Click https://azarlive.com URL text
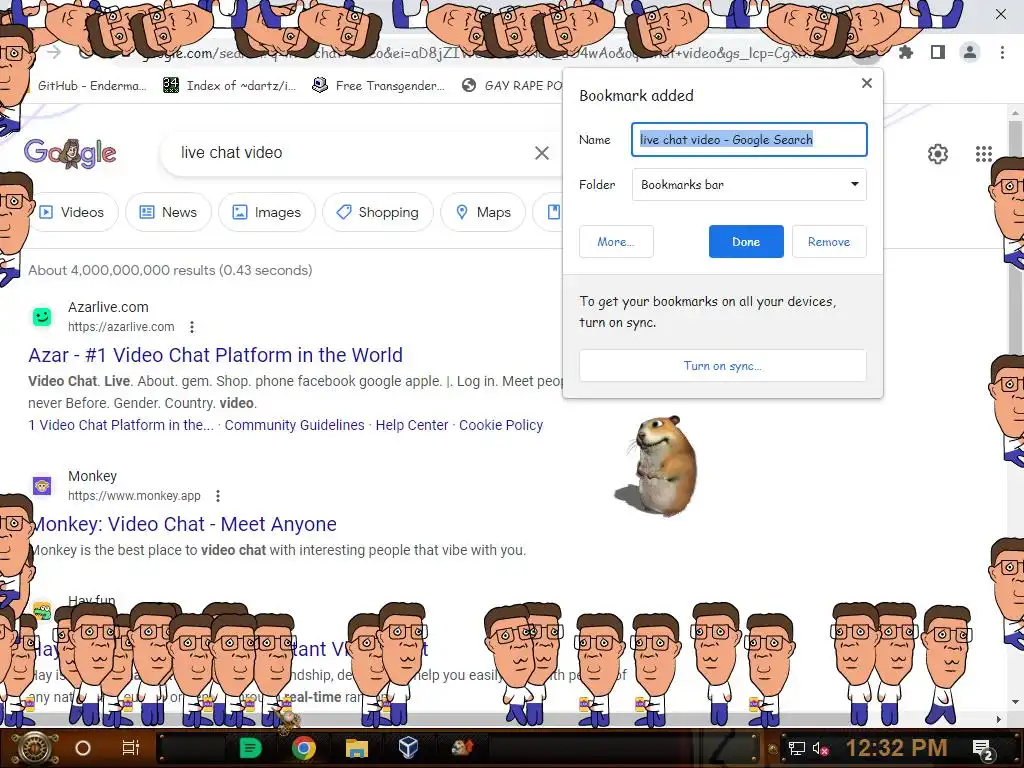The height and width of the screenshot is (768, 1024). tap(121, 327)
